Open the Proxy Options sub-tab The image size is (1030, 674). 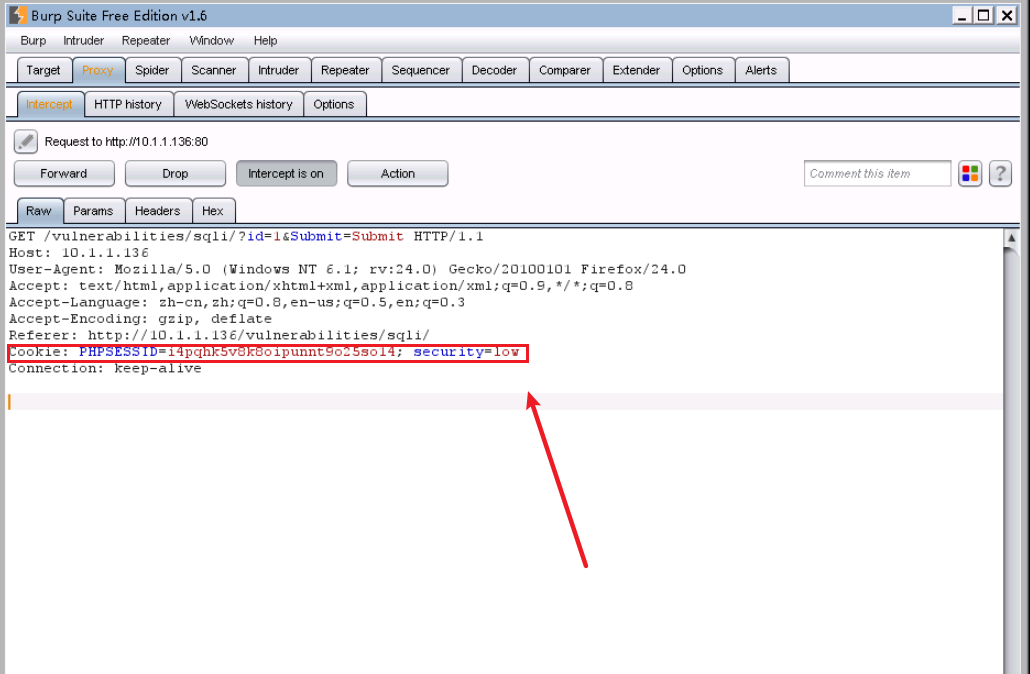pos(334,104)
